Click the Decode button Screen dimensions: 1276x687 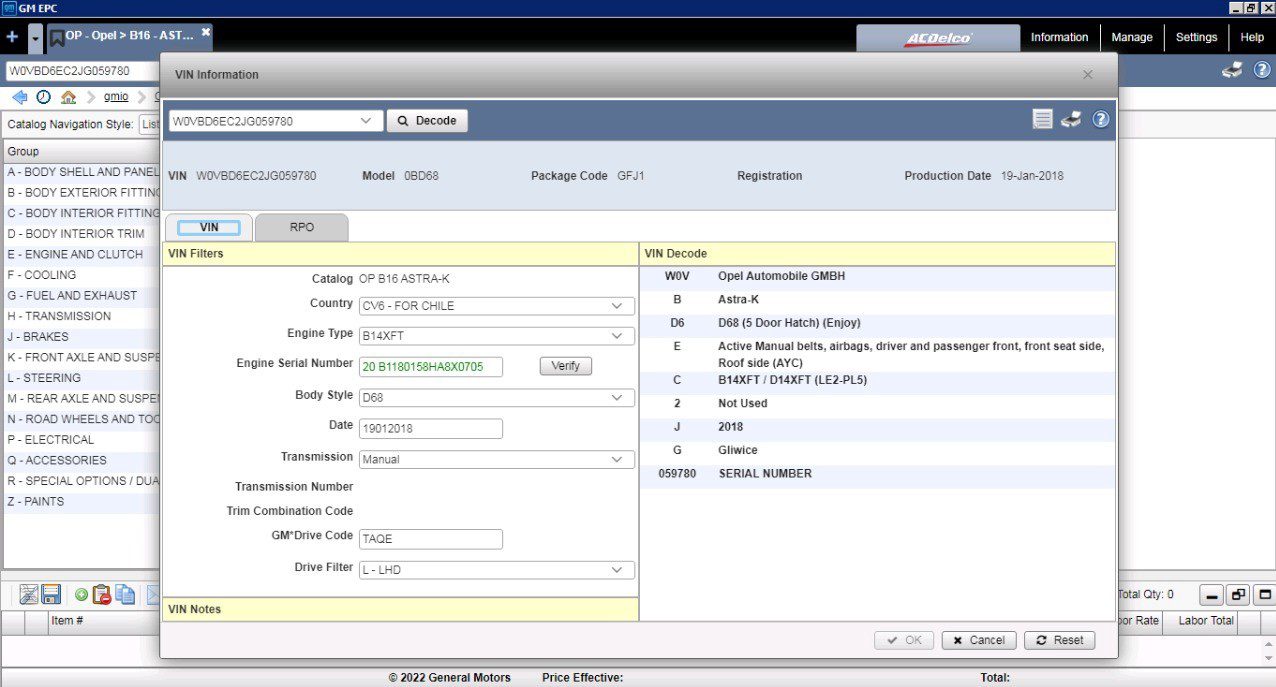click(427, 119)
